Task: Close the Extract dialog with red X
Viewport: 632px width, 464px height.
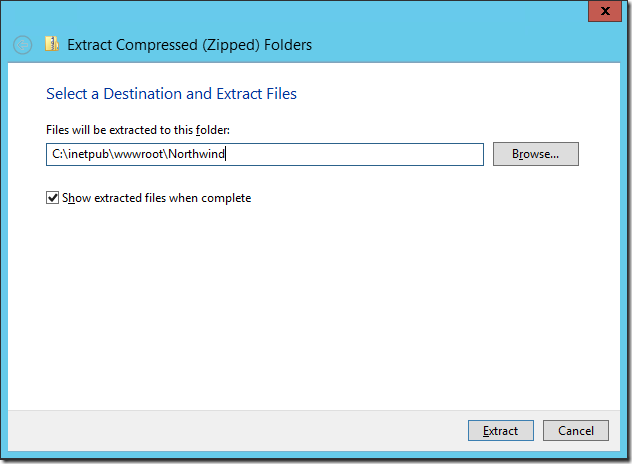Action: coord(604,10)
